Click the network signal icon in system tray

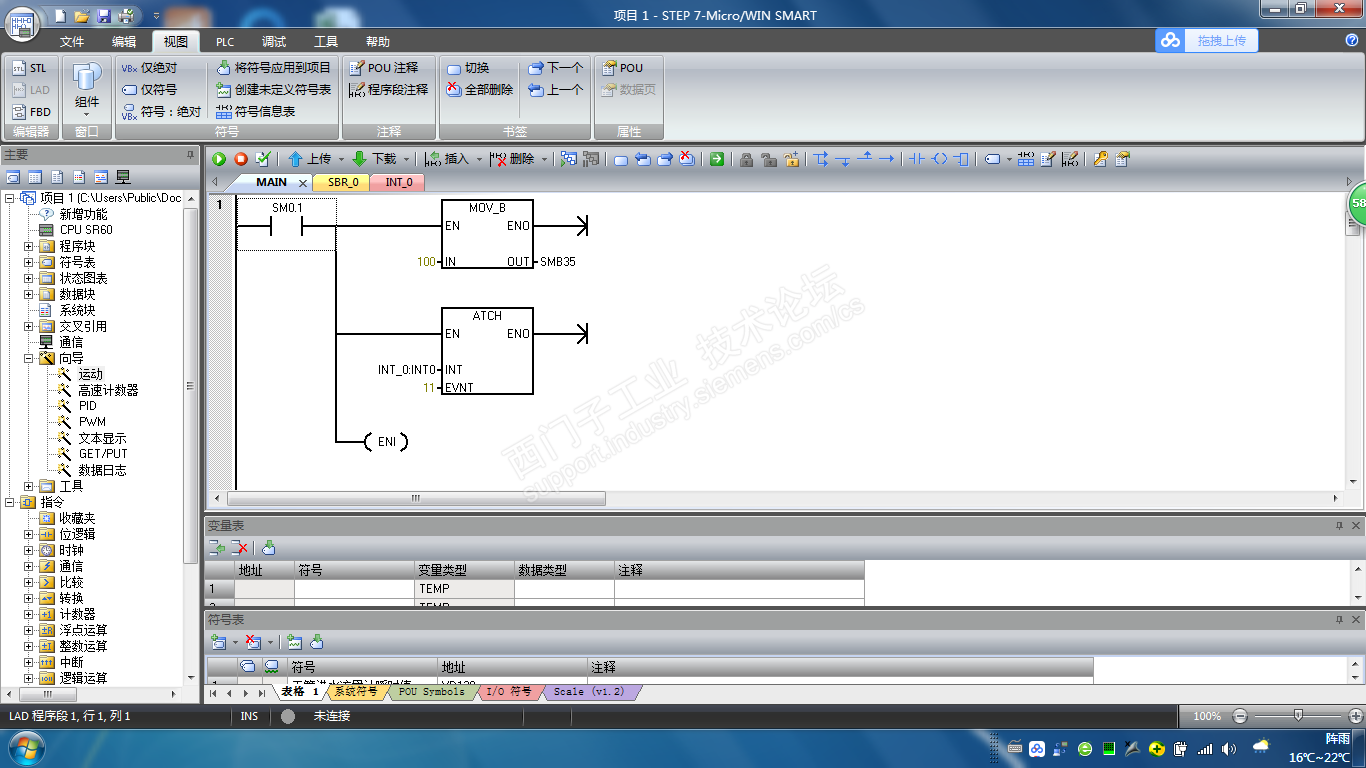coord(1205,749)
